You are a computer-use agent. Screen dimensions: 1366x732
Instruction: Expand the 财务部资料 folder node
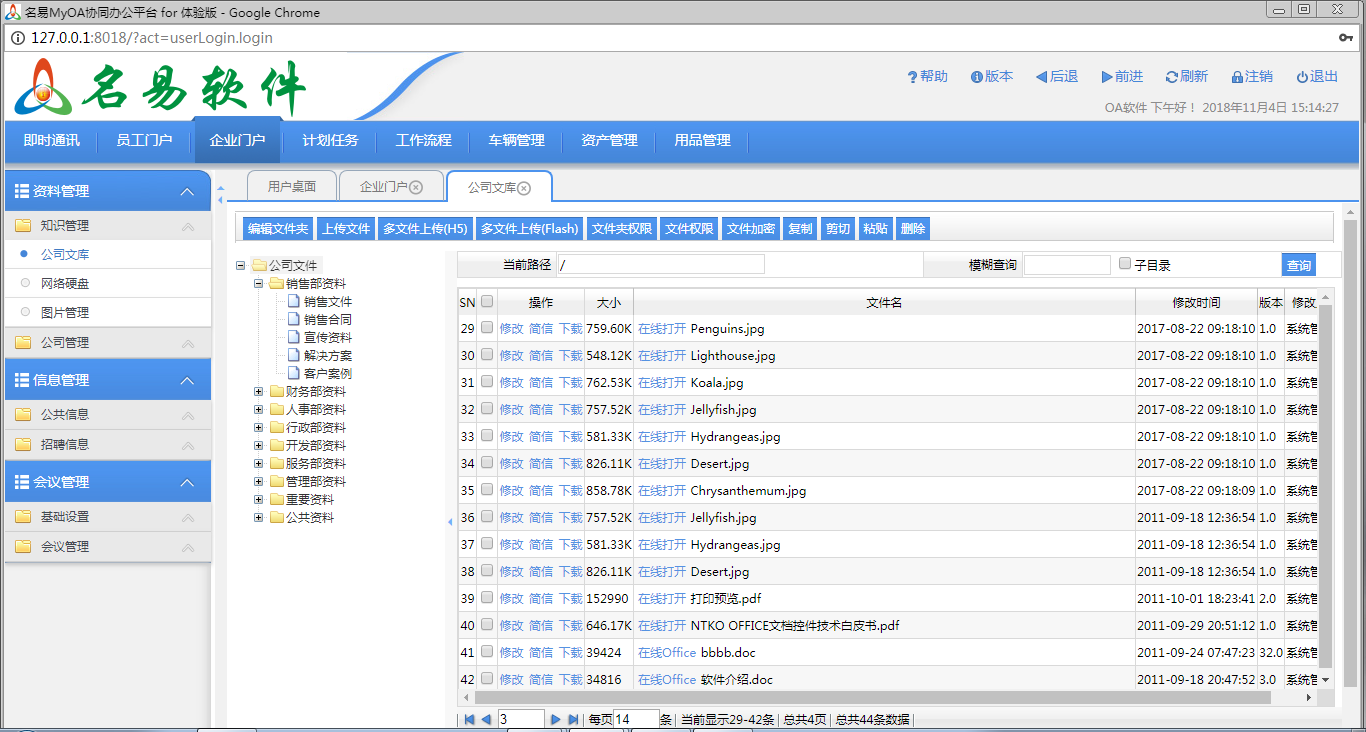pos(259,392)
